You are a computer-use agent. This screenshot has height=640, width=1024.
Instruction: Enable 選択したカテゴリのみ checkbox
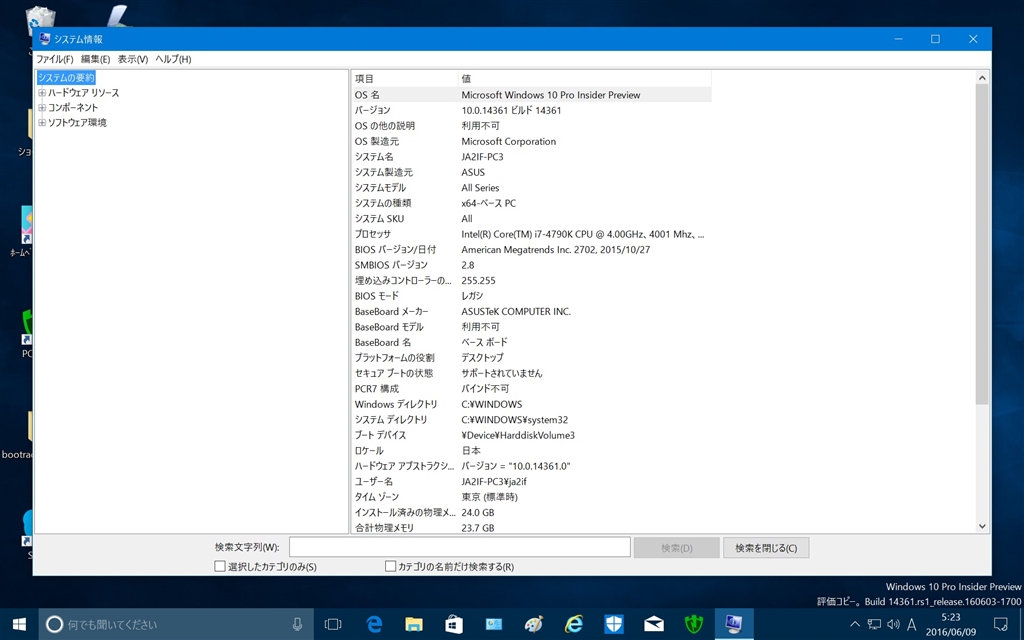(x=220, y=566)
